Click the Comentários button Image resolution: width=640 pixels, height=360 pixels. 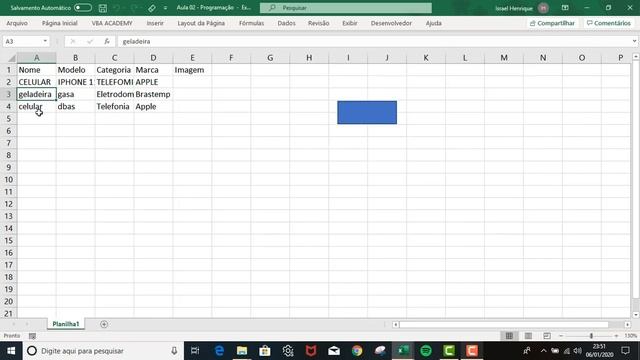(x=609, y=23)
